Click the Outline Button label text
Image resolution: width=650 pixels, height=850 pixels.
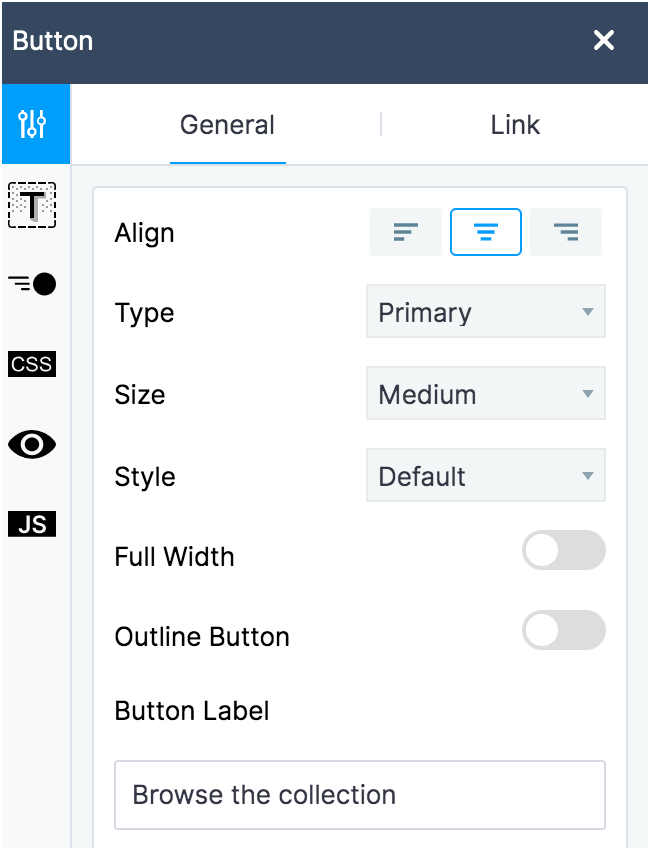202,637
